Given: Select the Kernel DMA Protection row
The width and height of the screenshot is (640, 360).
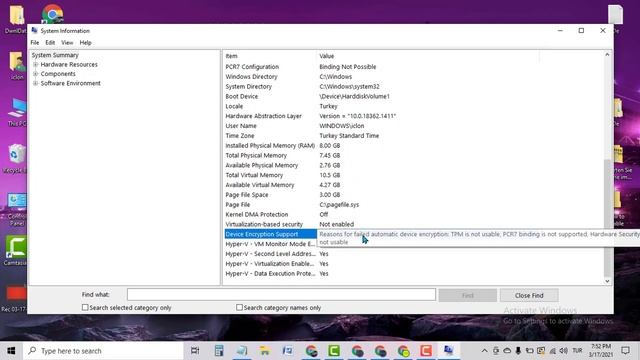Looking at the screenshot, I should [x=413, y=214].
